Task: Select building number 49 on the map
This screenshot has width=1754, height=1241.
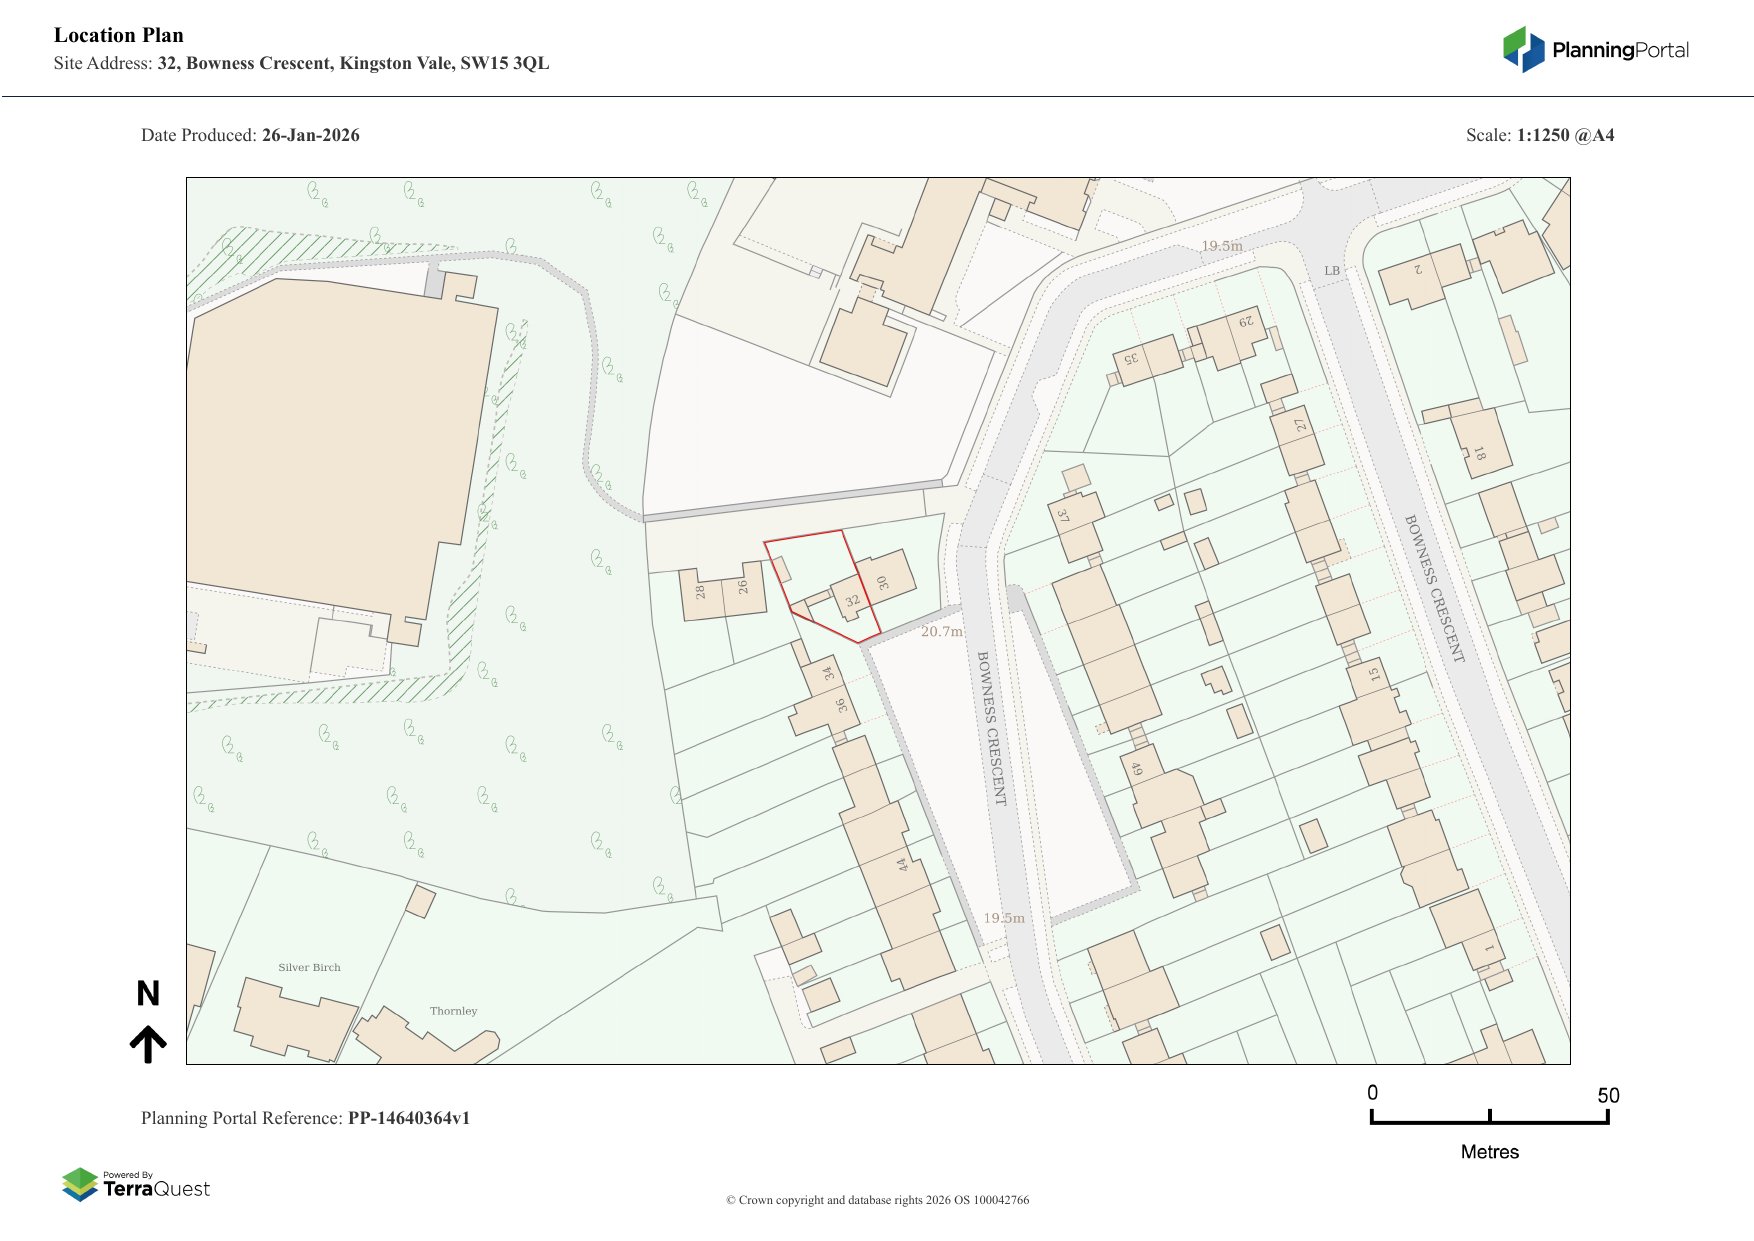Action: point(1136,769)
